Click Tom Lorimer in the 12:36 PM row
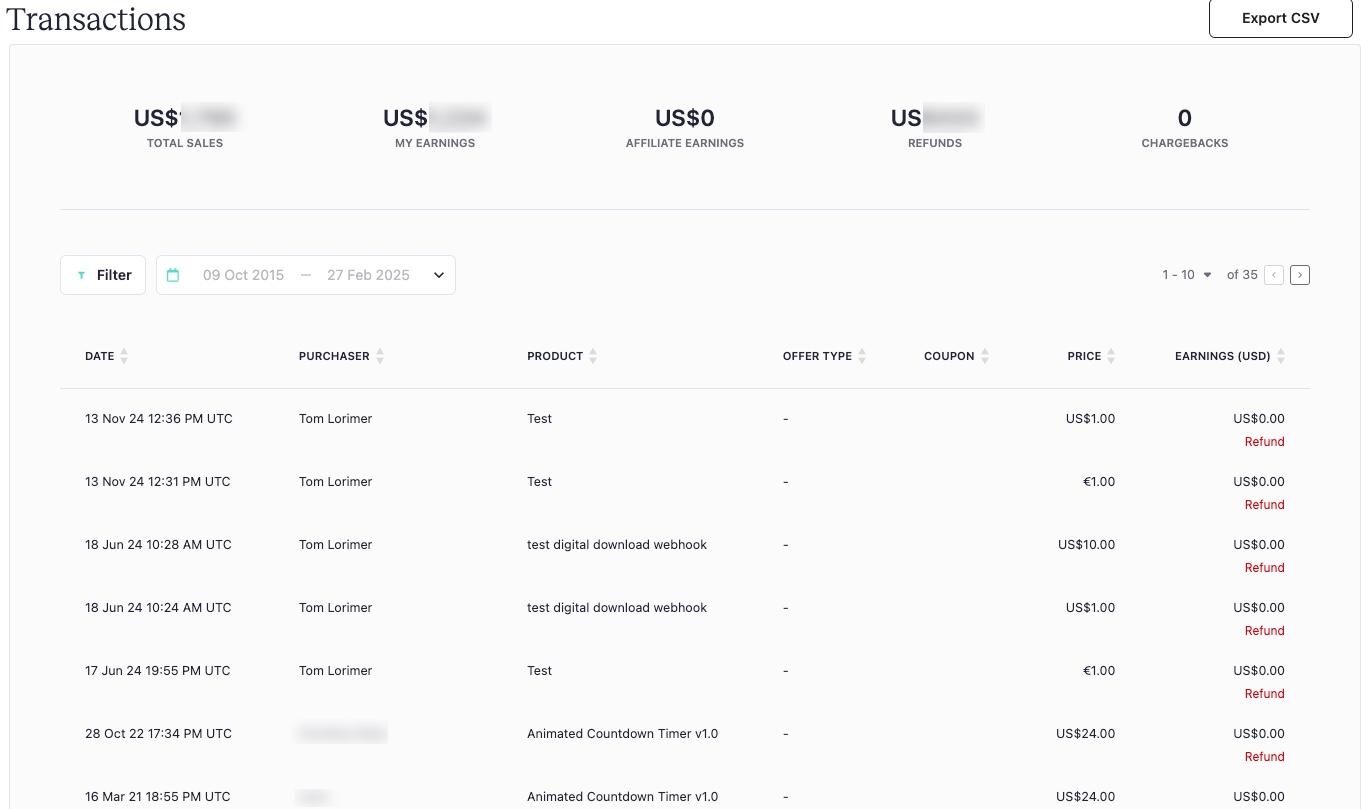The height and width of the screenshot is (809, 1361). (335, 419)
